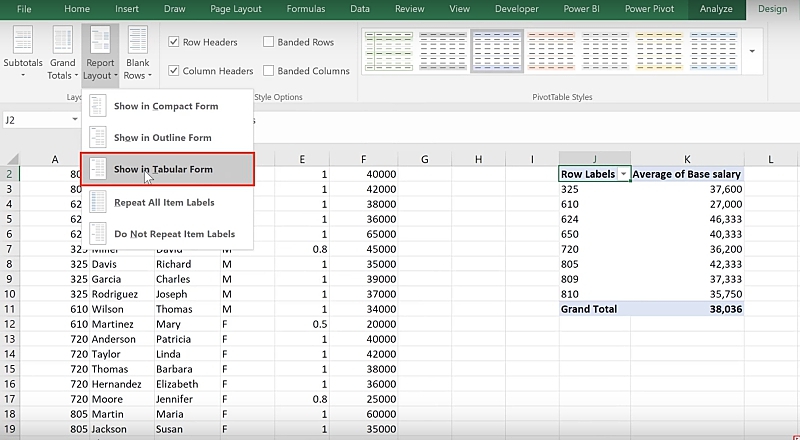Open the Name Box dropdown arrow
Image resolution: width=800 pixels, height=440 pixels.
pos(75,119)
